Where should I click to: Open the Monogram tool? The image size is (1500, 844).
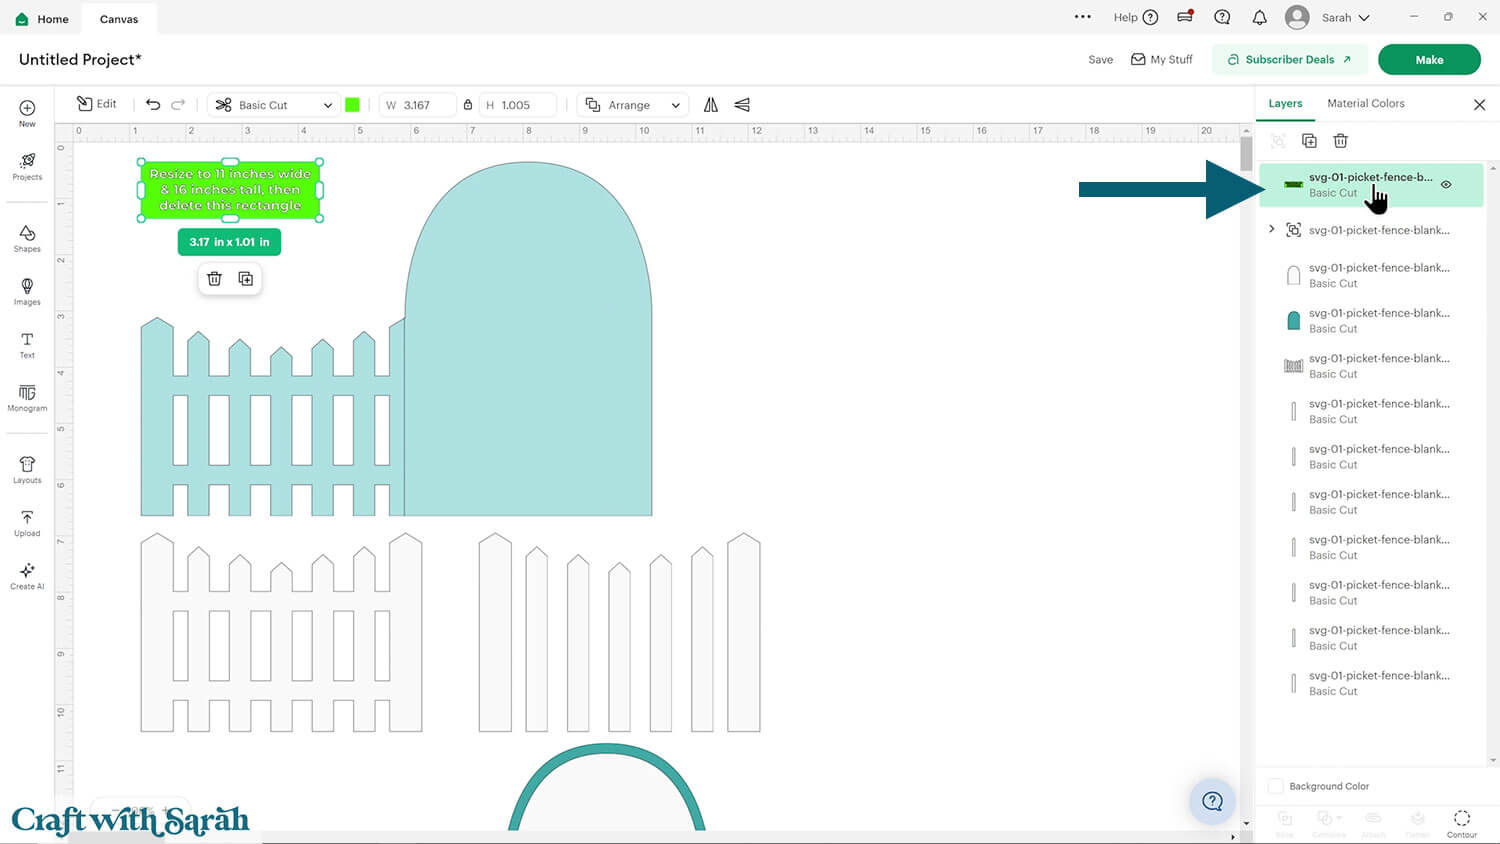point(27,397)
